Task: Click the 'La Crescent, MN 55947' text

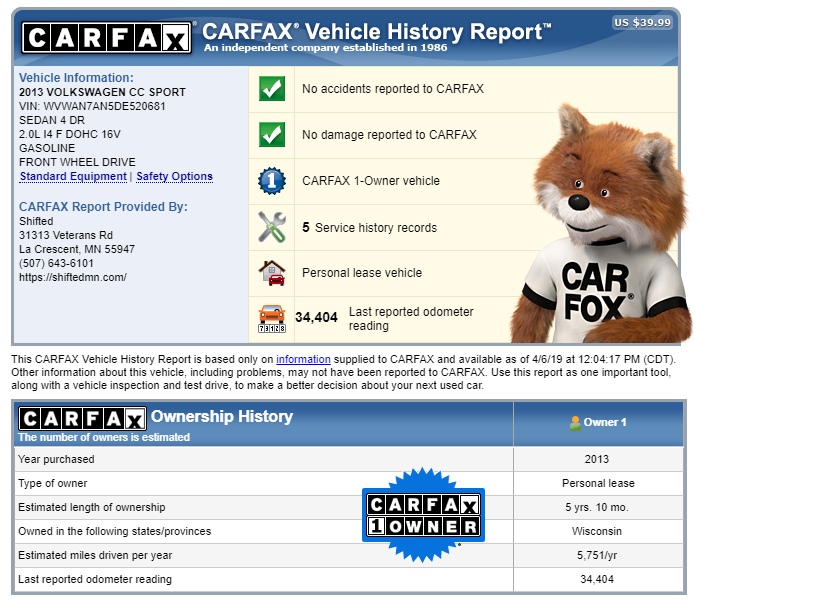Action: coord(77,249)
